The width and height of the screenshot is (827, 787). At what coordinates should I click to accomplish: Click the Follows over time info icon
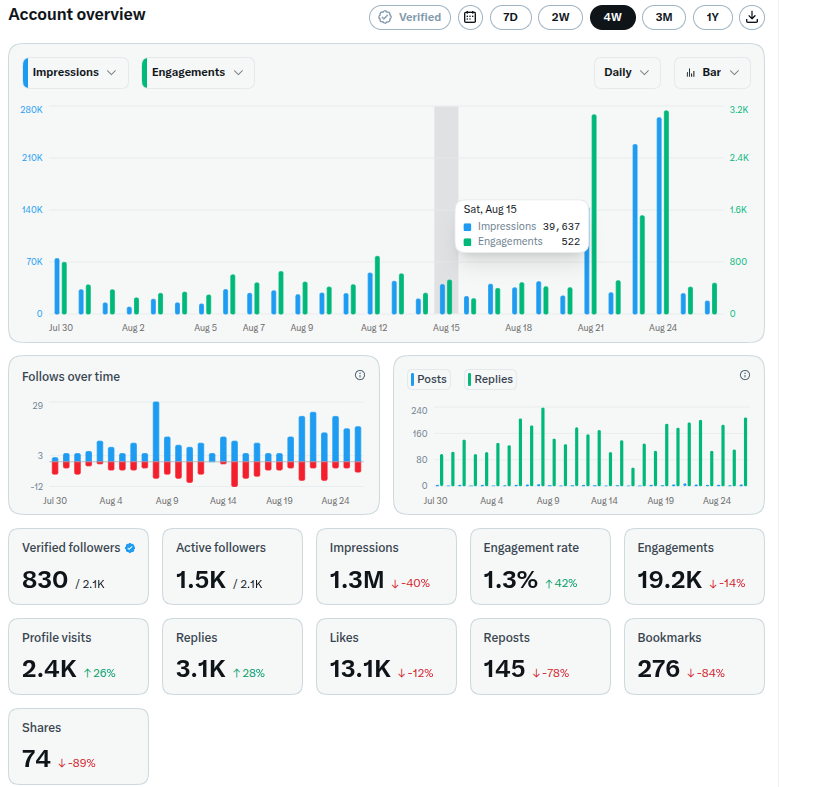[x=360, y=375]
